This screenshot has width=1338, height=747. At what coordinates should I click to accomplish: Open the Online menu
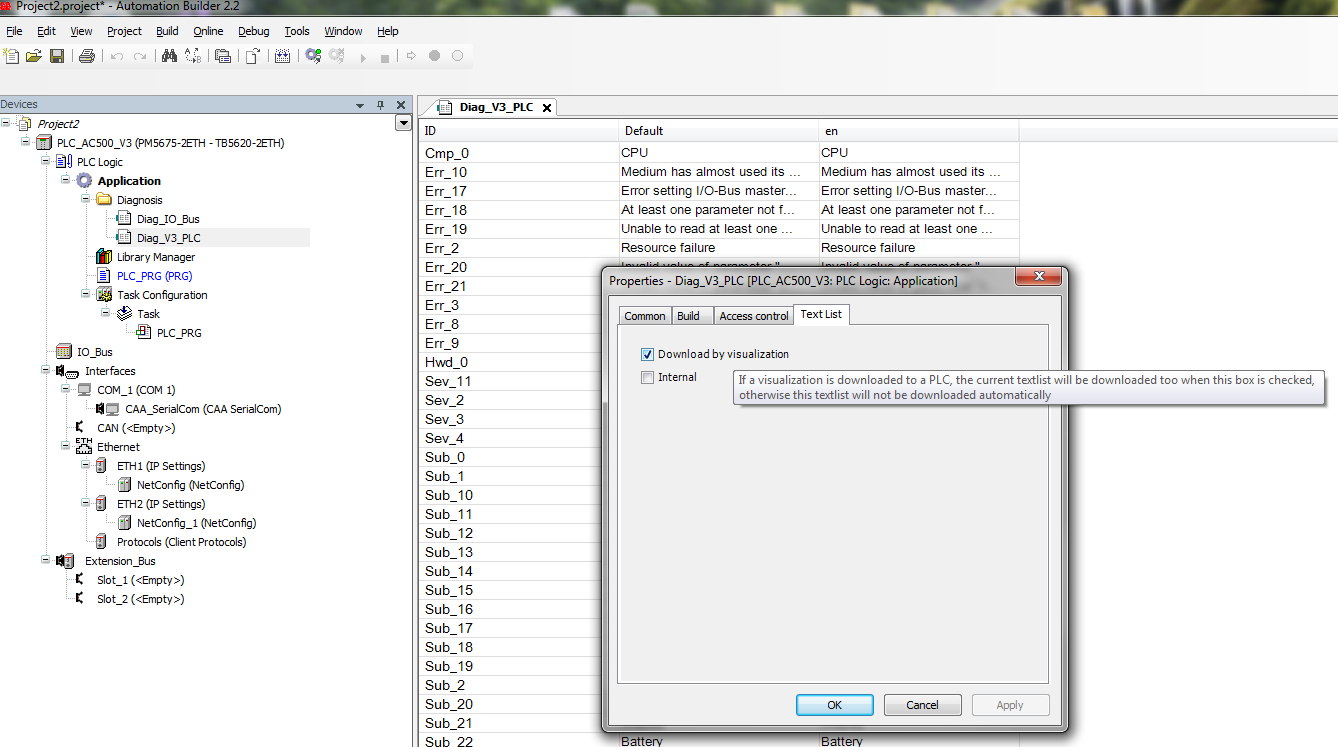(x=208, y=31)
